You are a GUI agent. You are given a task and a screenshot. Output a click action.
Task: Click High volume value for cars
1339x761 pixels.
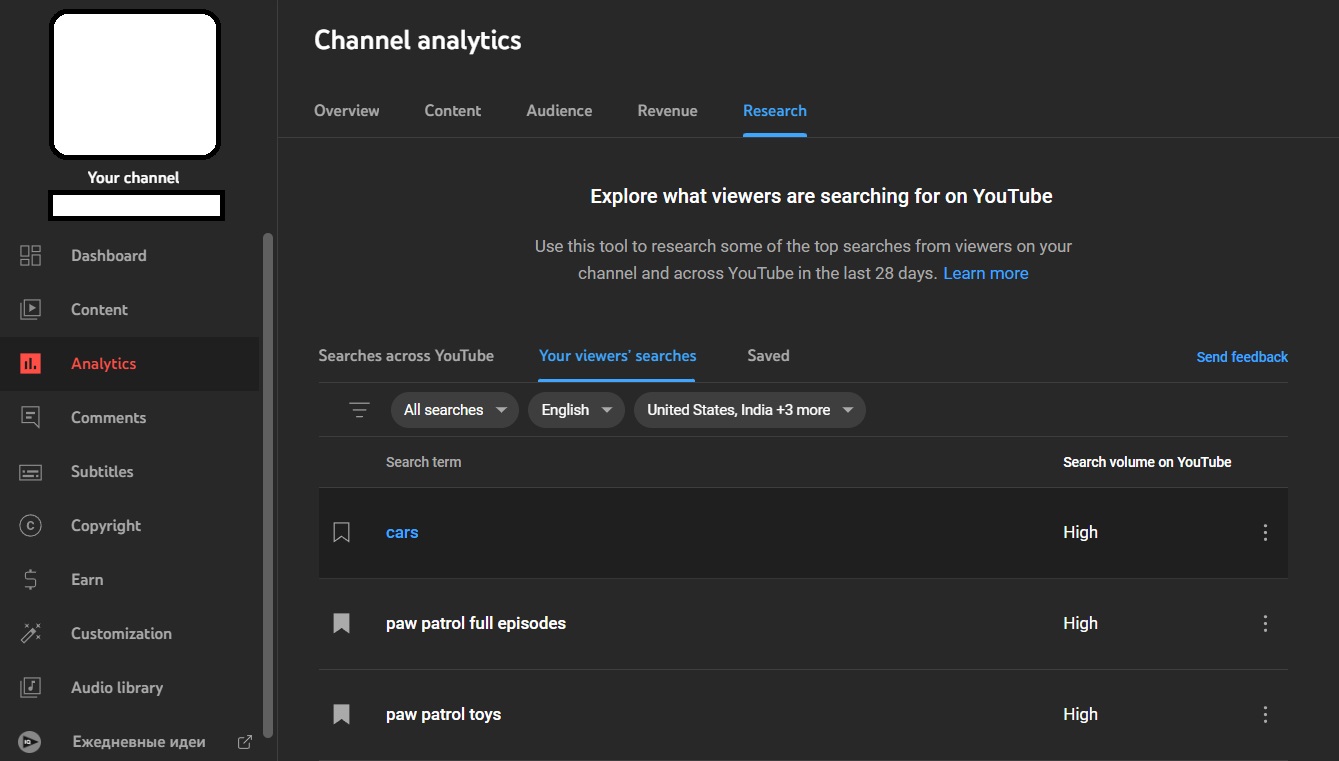pyautogui.click(x=1080, y=533)
